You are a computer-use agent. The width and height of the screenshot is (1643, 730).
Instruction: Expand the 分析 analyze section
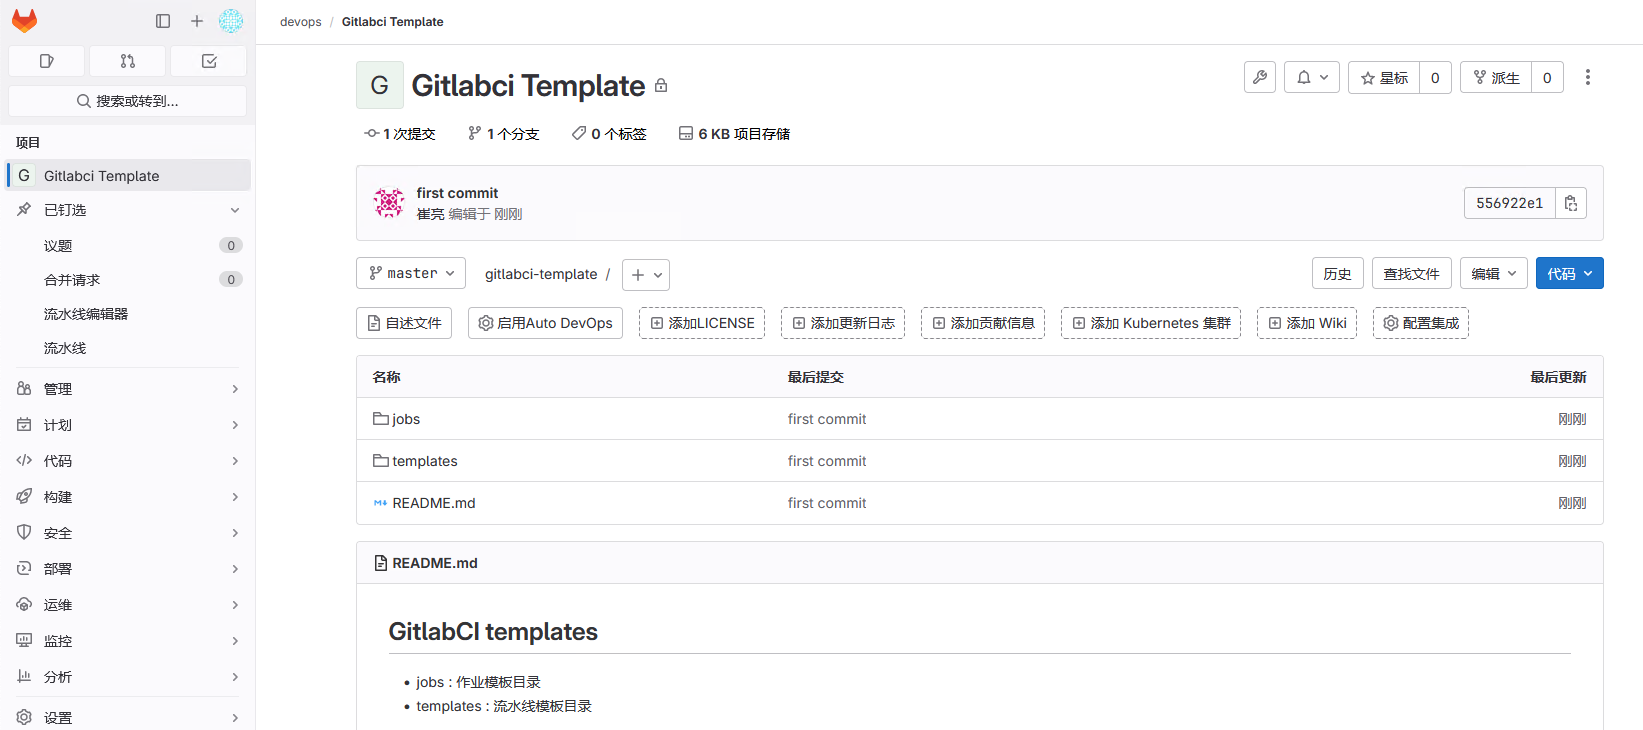[x=128, y=677]
